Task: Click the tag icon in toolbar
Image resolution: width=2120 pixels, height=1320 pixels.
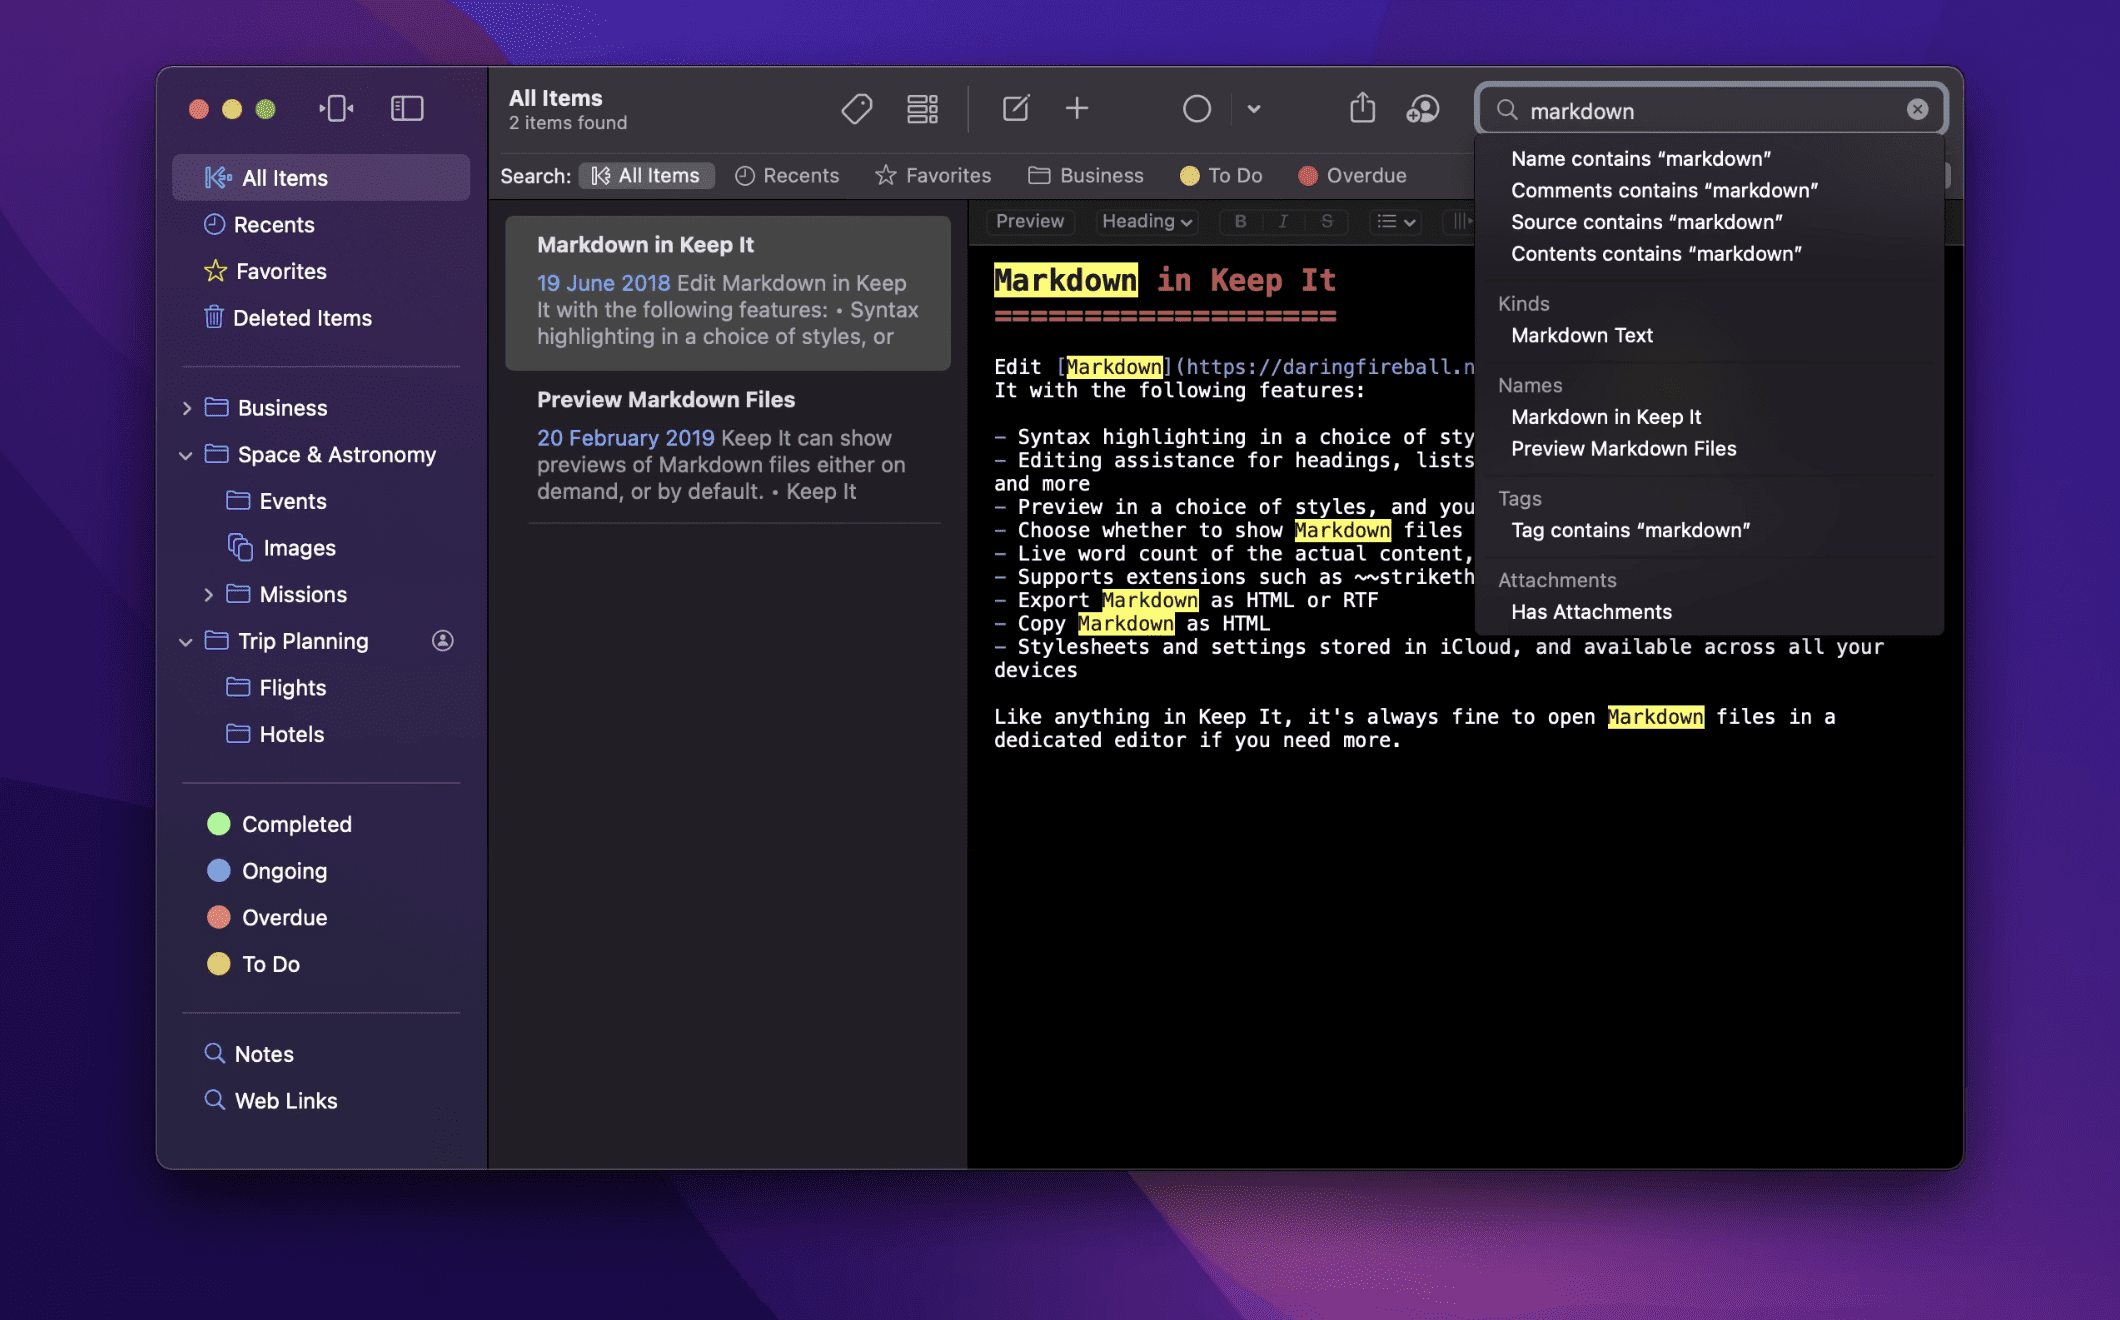Action: (x=856, y=108)
